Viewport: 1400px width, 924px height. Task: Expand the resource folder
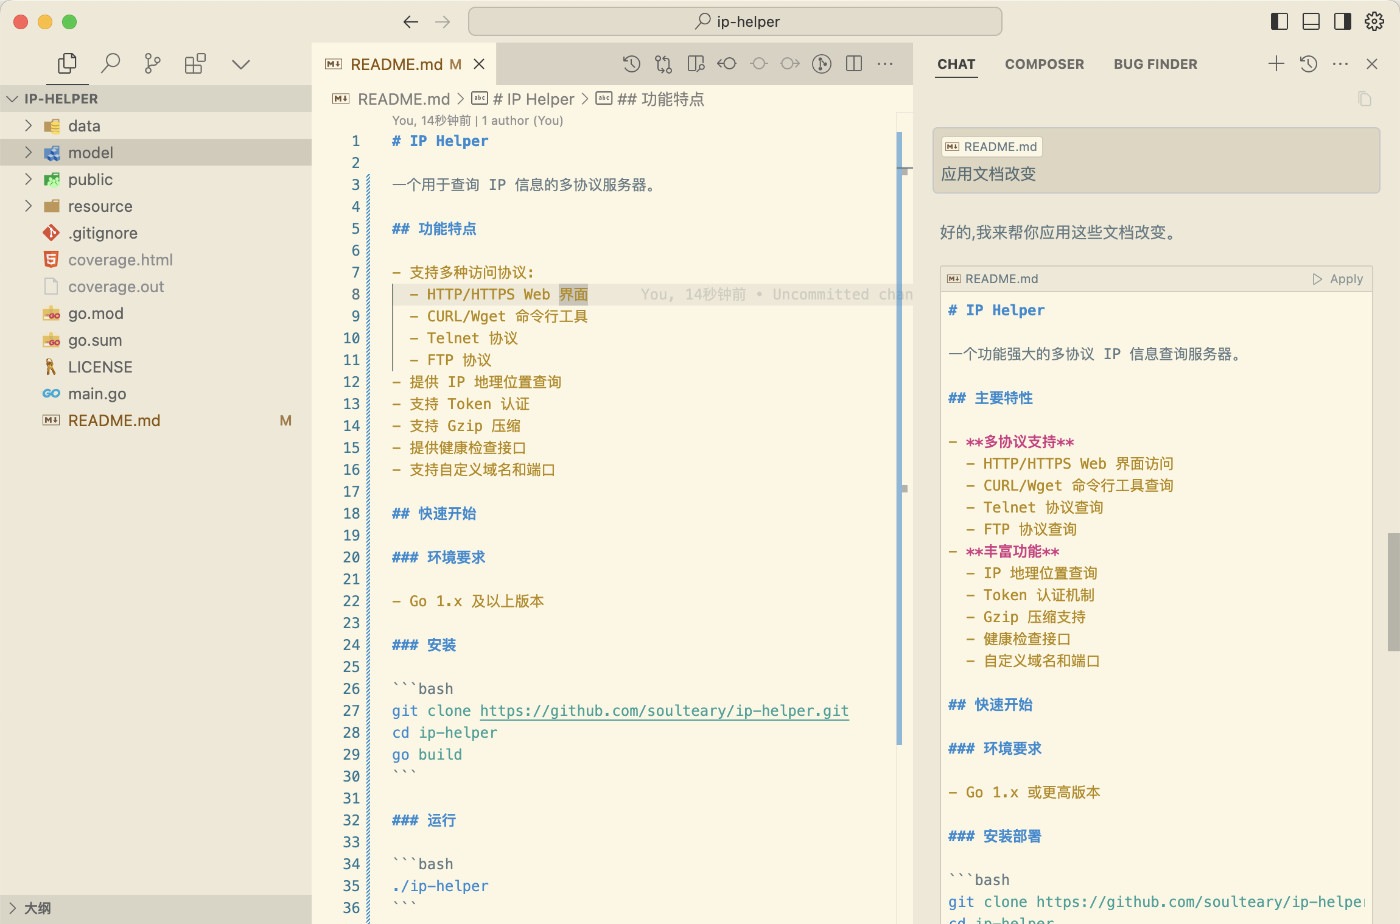156,206
